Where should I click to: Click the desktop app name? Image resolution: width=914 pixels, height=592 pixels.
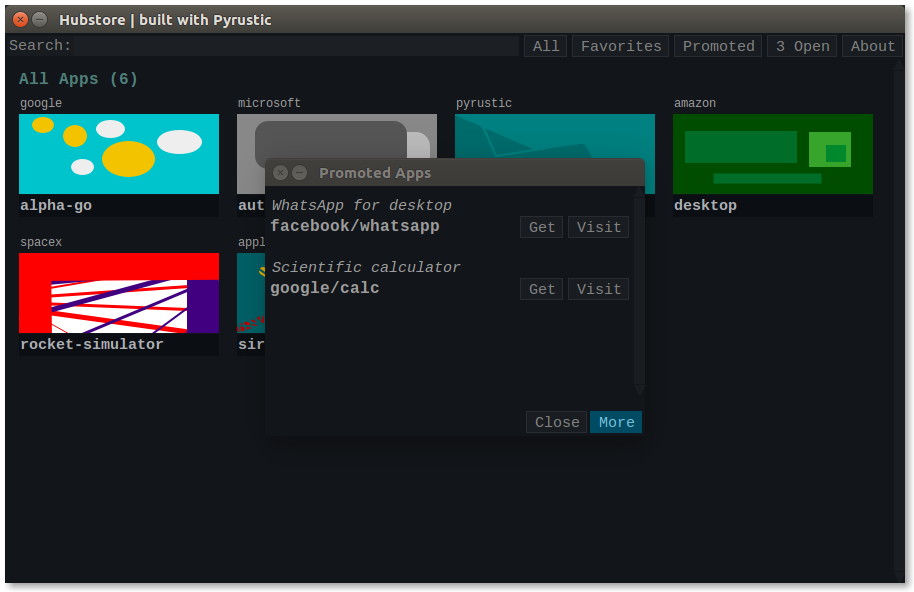pos(705,205)
